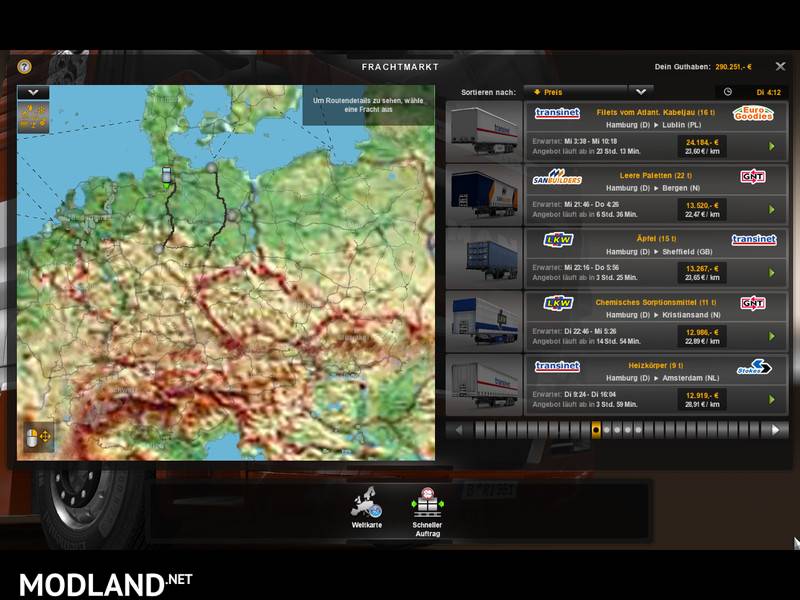Image resolution: width=800 pixels, height=600 pixels.
Task: Go to previous job page arrow
Action: (459, 430)
